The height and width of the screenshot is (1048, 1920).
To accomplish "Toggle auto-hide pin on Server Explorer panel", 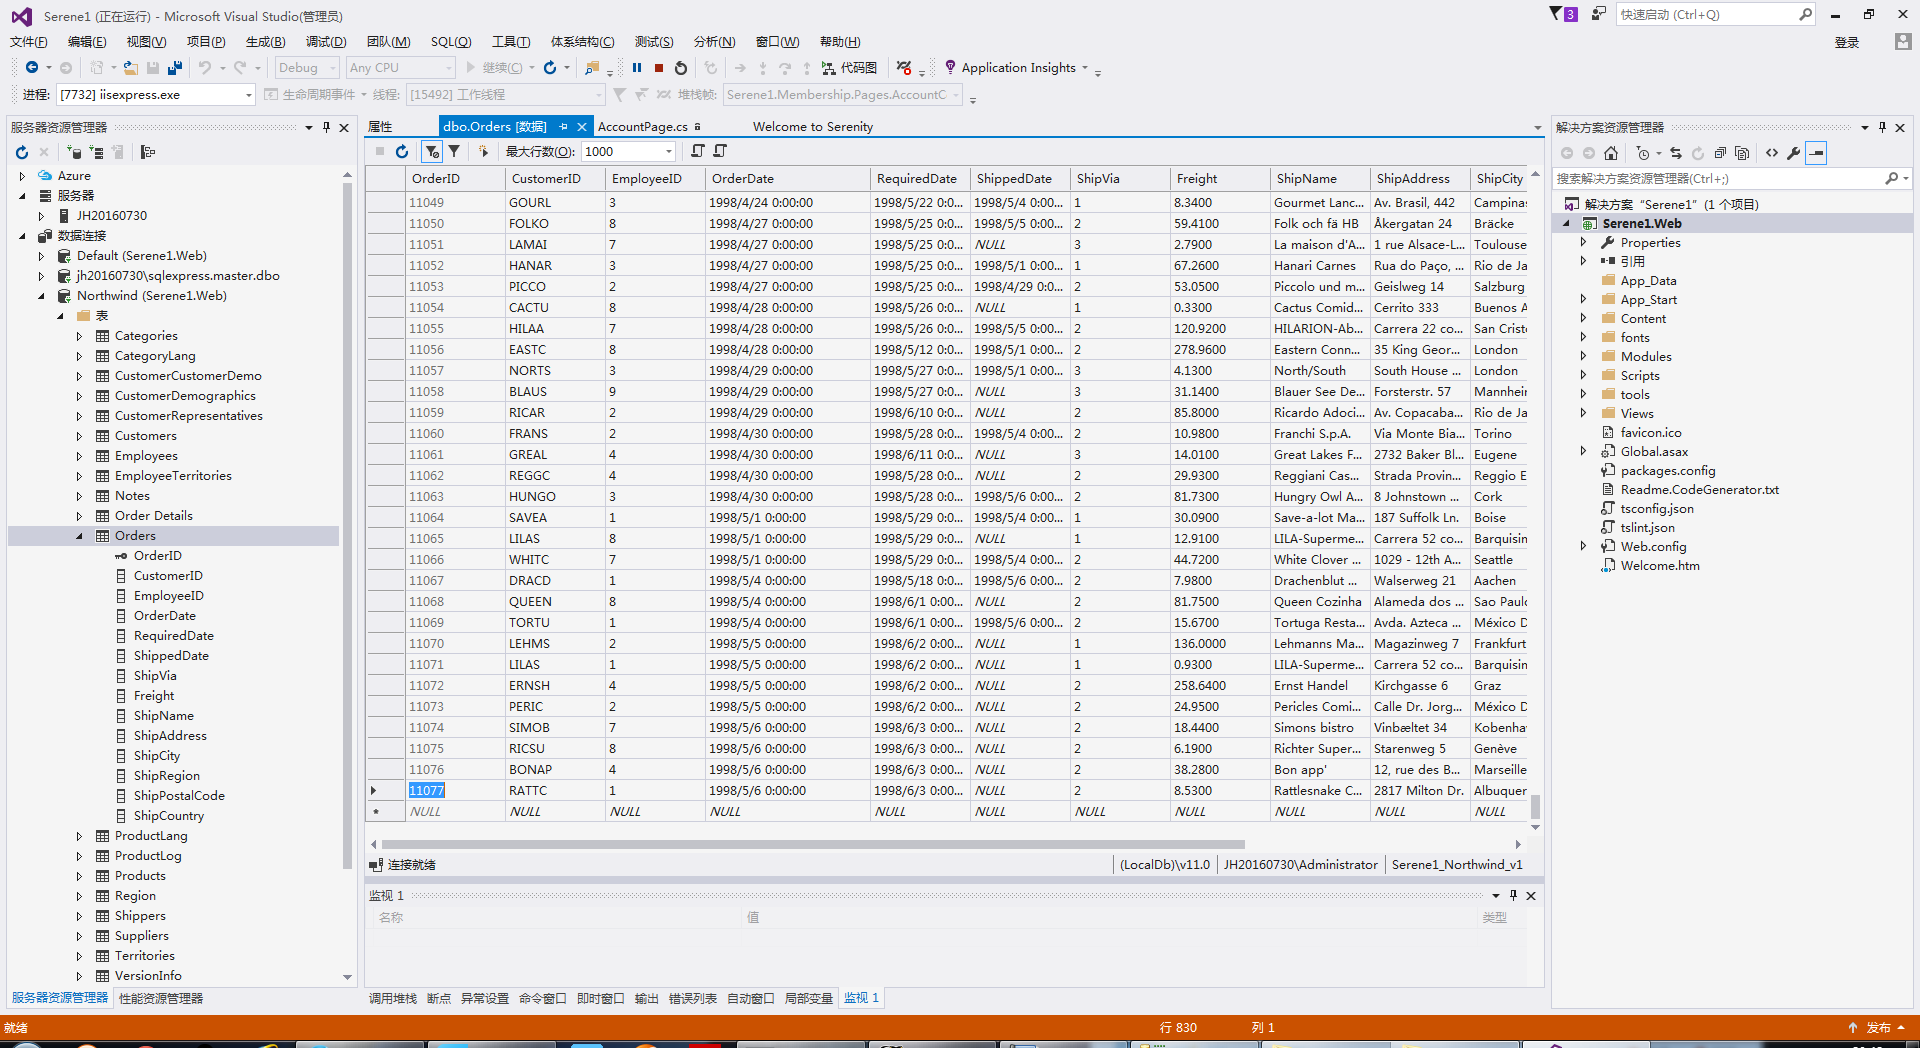I will pyautogui.click(x=326, y=127).
